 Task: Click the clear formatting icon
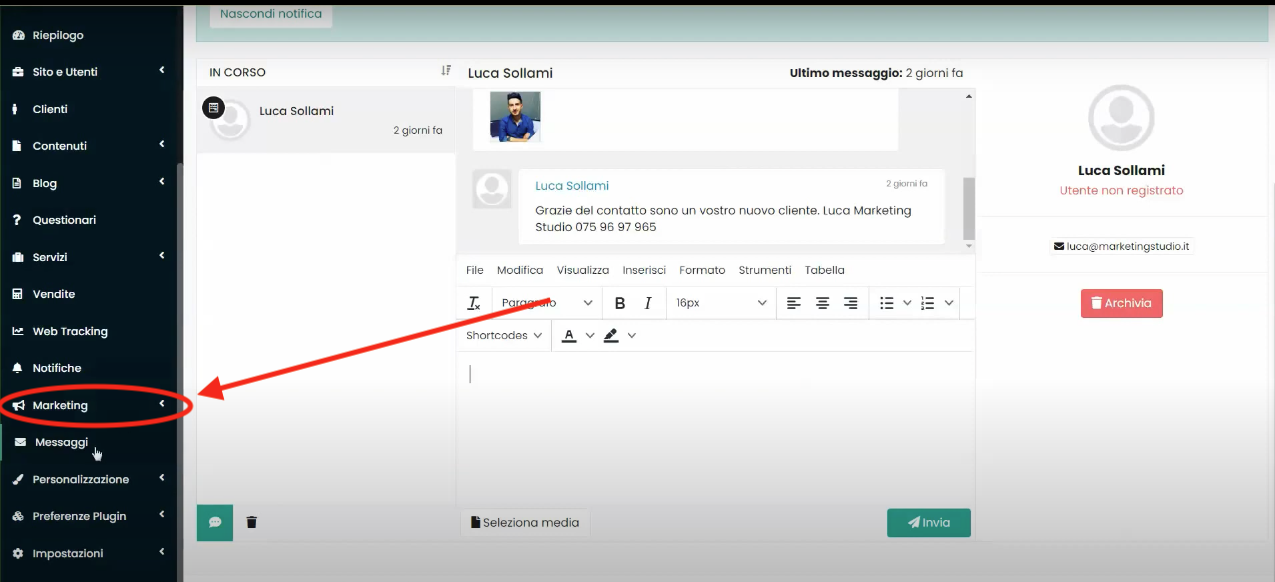[474, 303]
